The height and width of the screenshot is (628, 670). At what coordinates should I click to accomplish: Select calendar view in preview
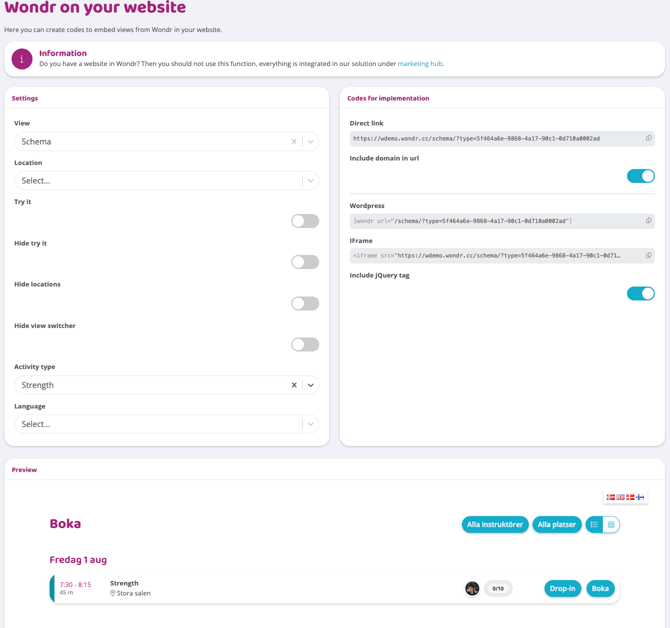[611, 525]
